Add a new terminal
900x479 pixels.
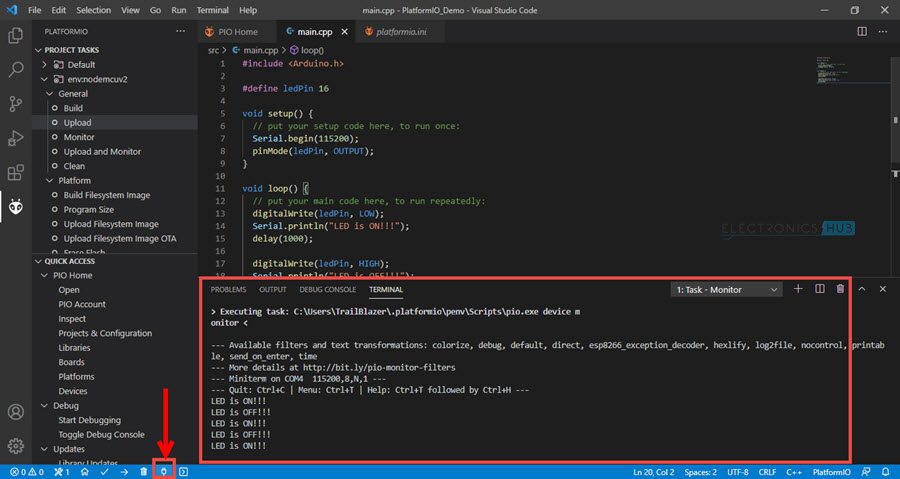798,289
